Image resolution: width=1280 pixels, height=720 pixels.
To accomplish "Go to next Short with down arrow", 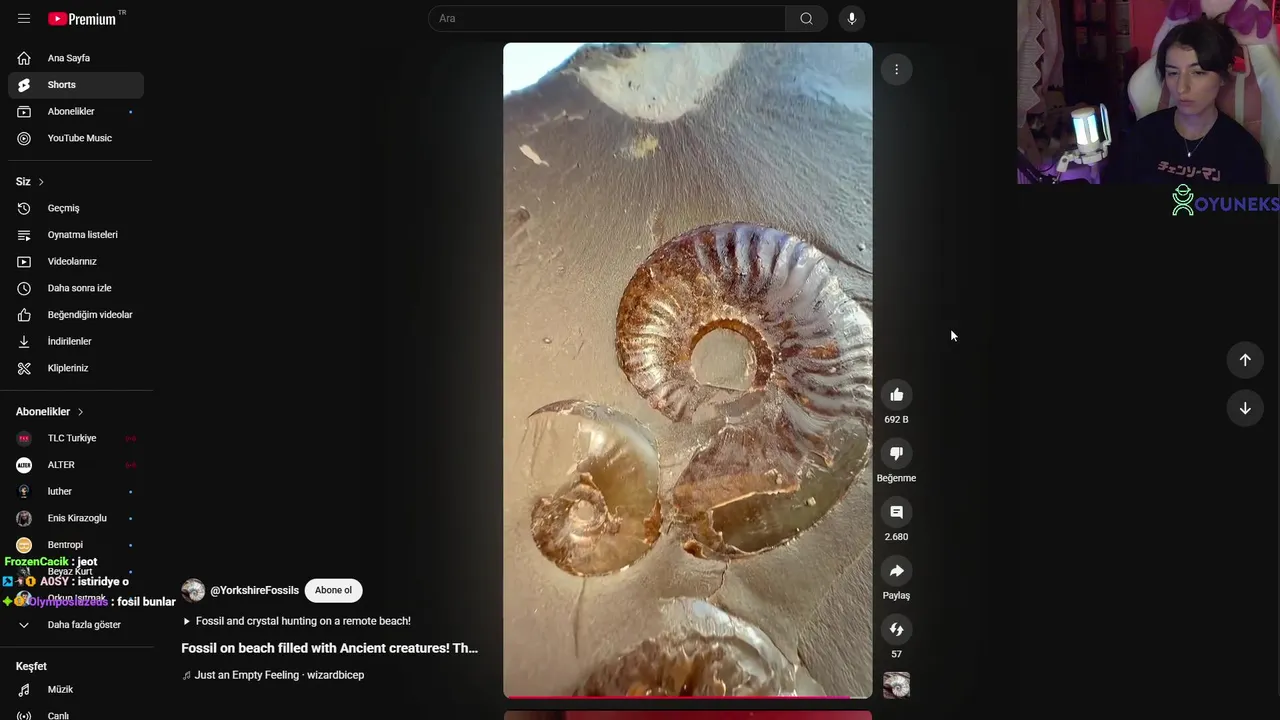I will coord(1245,408).
